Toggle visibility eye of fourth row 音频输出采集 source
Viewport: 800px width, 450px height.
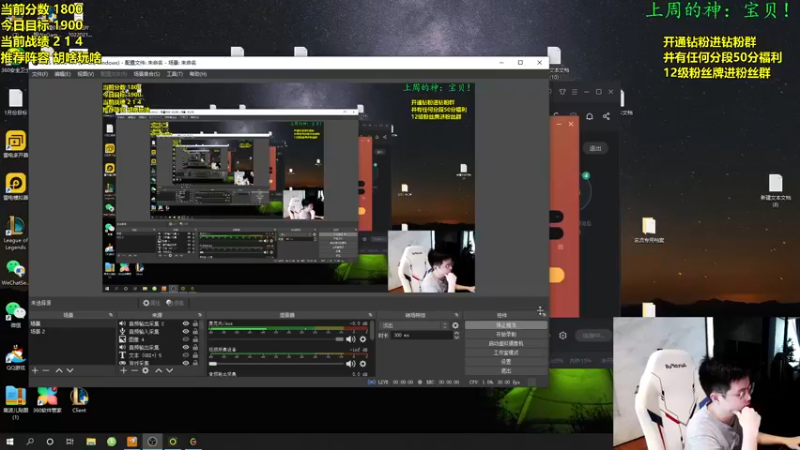(x=186, y=347)
